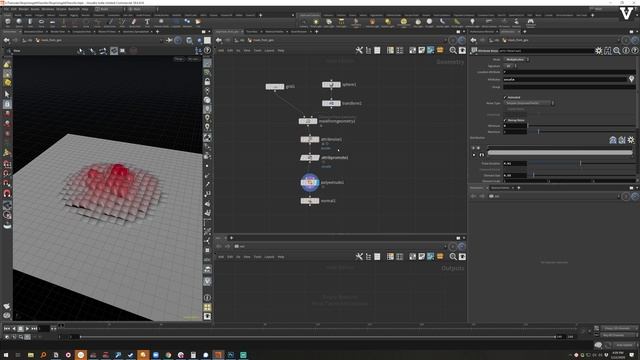Click the Group input field
Image resolution: width=640 pixels, height=360 pixels.
coord(569,87)
